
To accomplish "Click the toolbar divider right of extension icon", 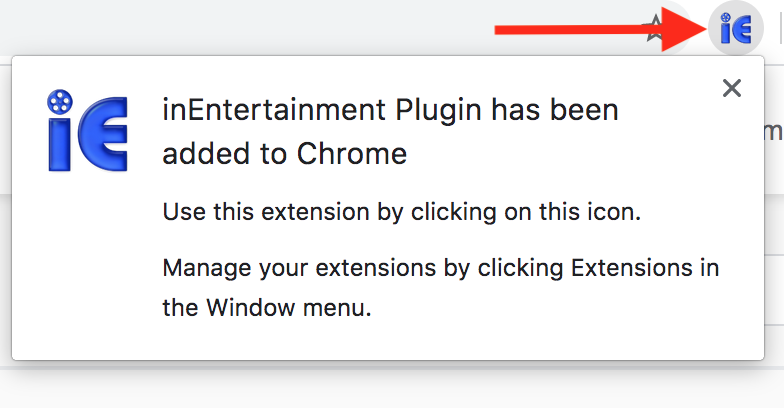I will [779, 30].
